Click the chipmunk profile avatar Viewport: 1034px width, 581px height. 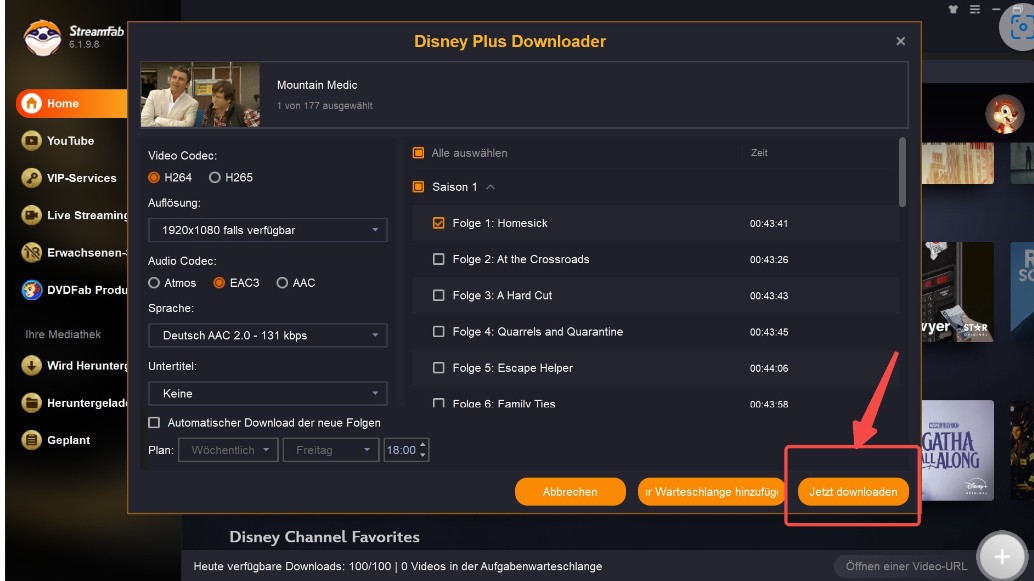(1004, 113)
